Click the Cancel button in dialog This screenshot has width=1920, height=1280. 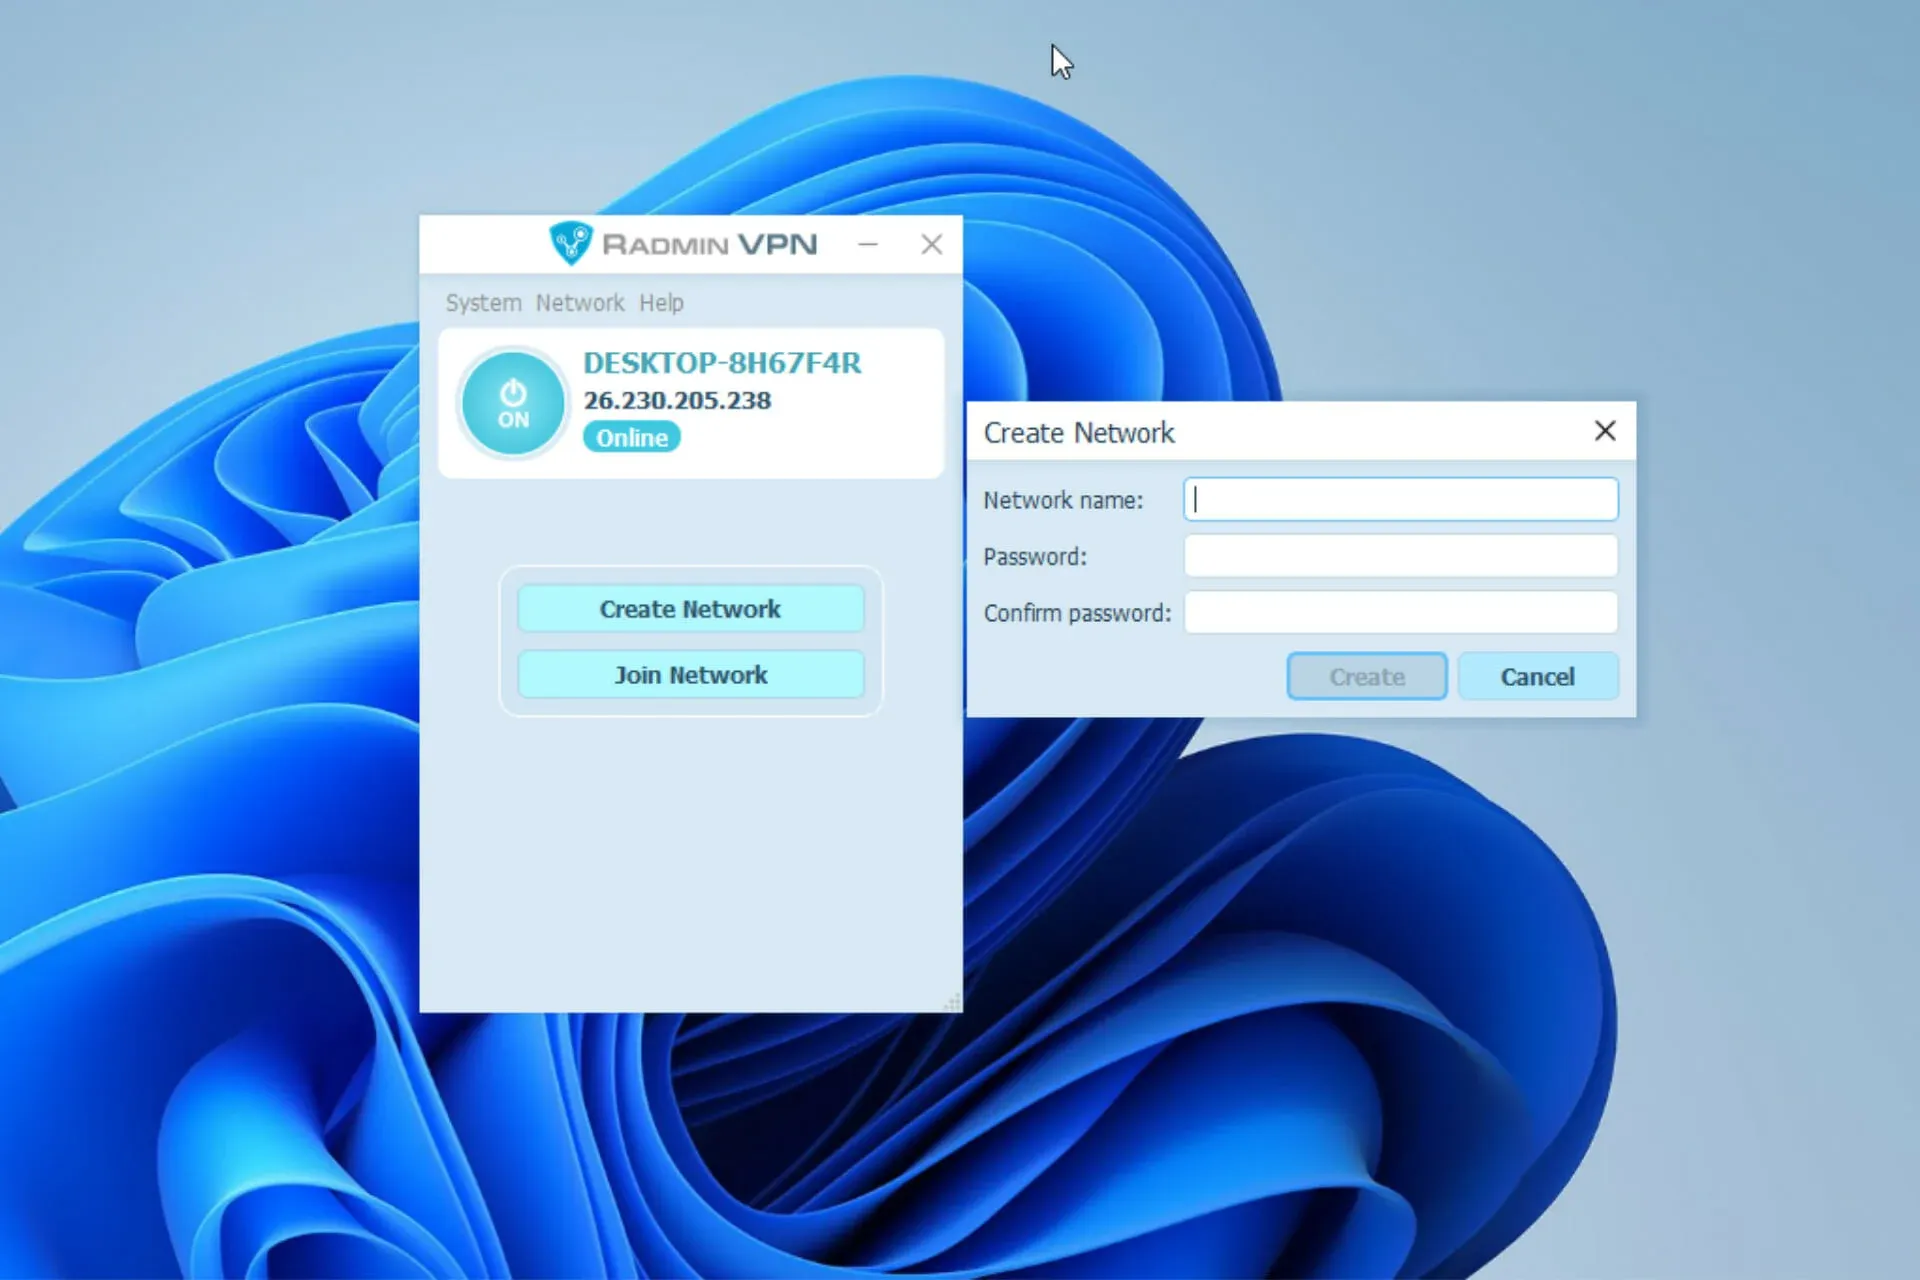(x=1536, y=676)
